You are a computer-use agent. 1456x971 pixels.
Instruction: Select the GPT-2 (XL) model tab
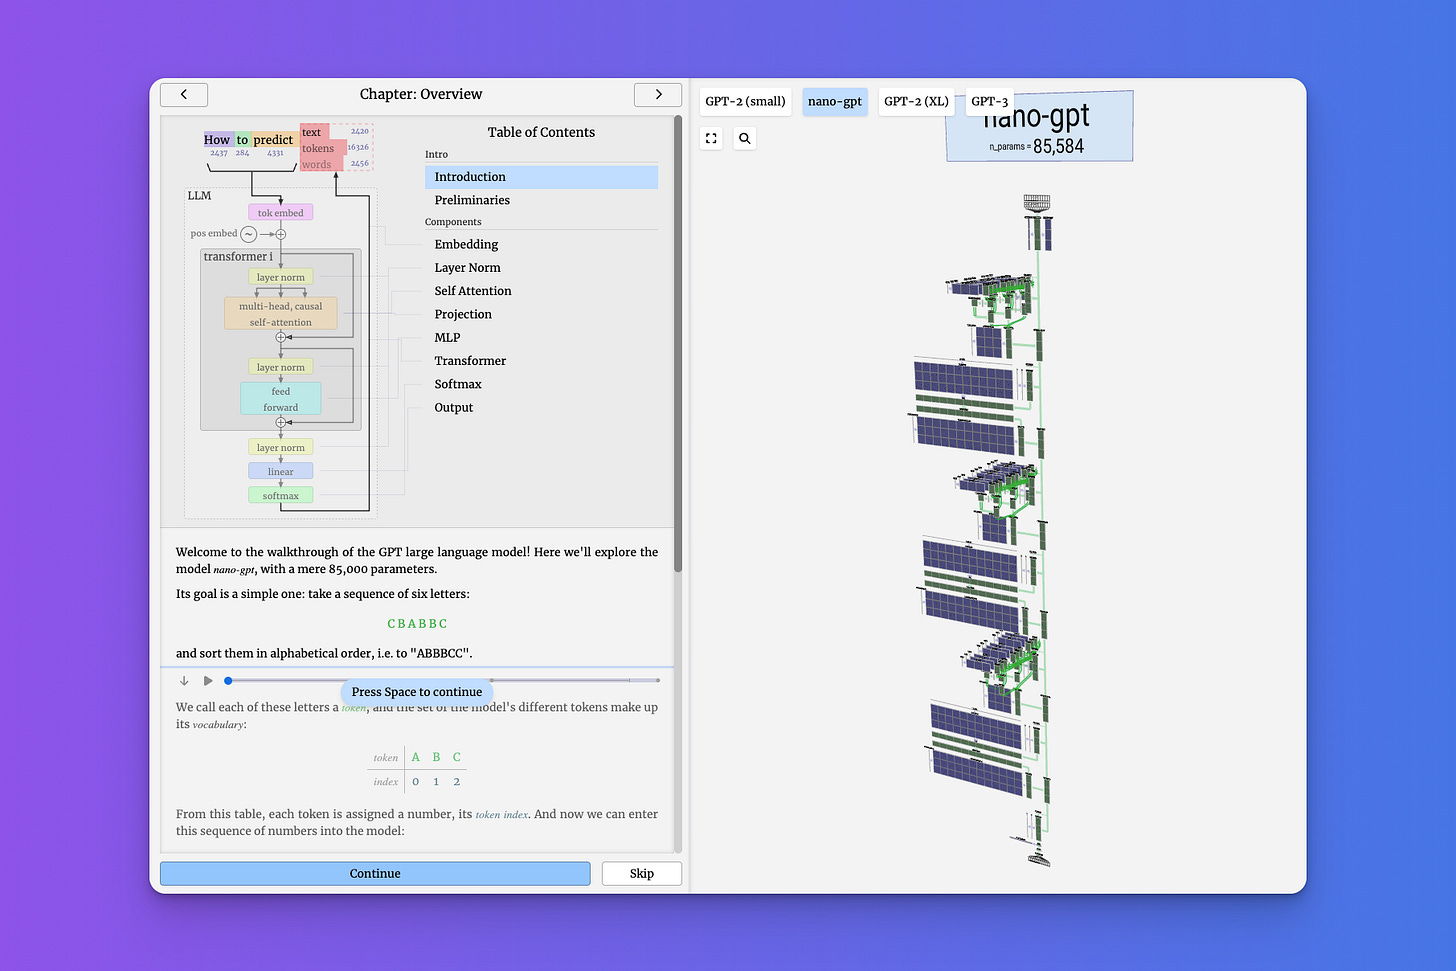pos(916,101)
